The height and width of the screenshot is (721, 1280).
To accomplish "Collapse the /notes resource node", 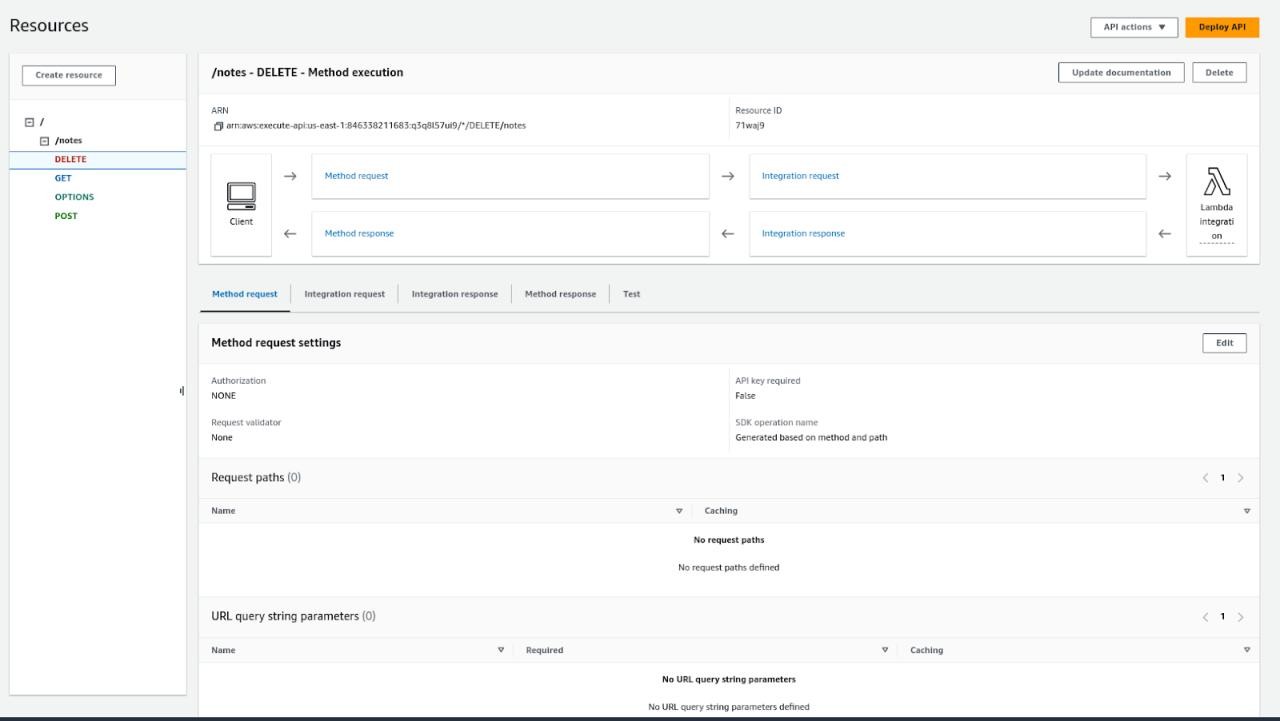I will [x=44, y=141].
